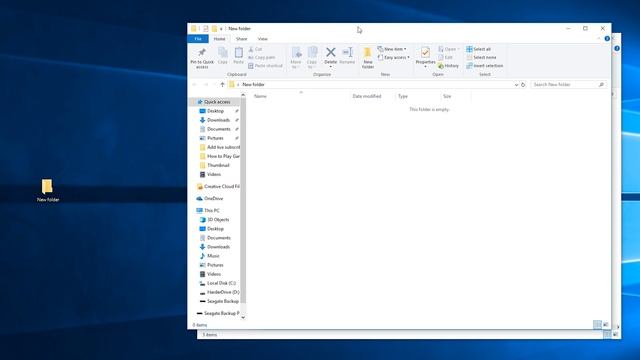The width and height of the screenshot is (640, 360).
Task: Open the History command
Action: [448, 66]
